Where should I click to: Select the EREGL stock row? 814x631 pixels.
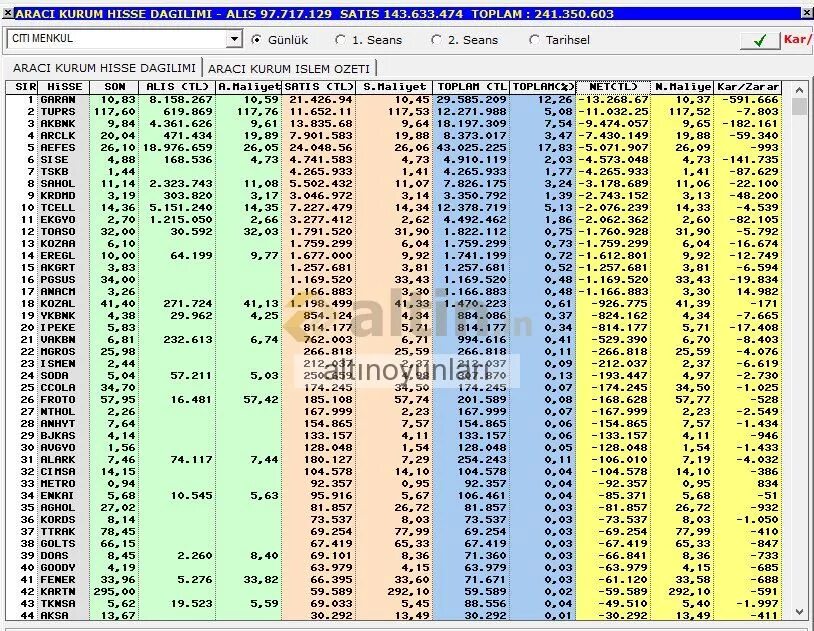(x=394, y=256)
